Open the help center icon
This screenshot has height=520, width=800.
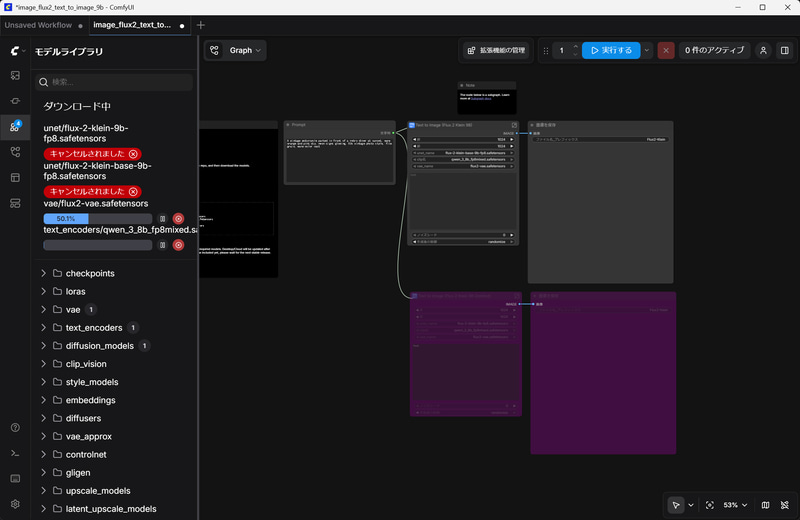pyautogui.click(x=15, y=428)
